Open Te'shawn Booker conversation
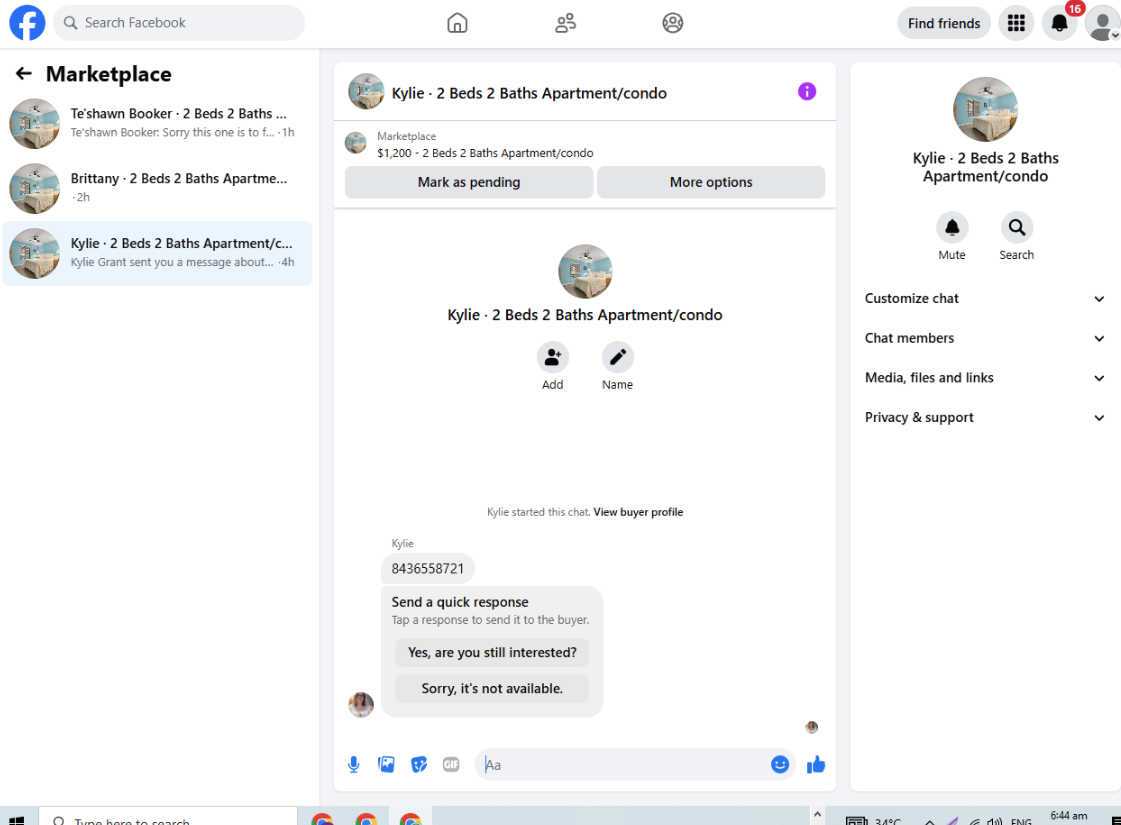Screen dimensions: 1121x825 point(157,123)
